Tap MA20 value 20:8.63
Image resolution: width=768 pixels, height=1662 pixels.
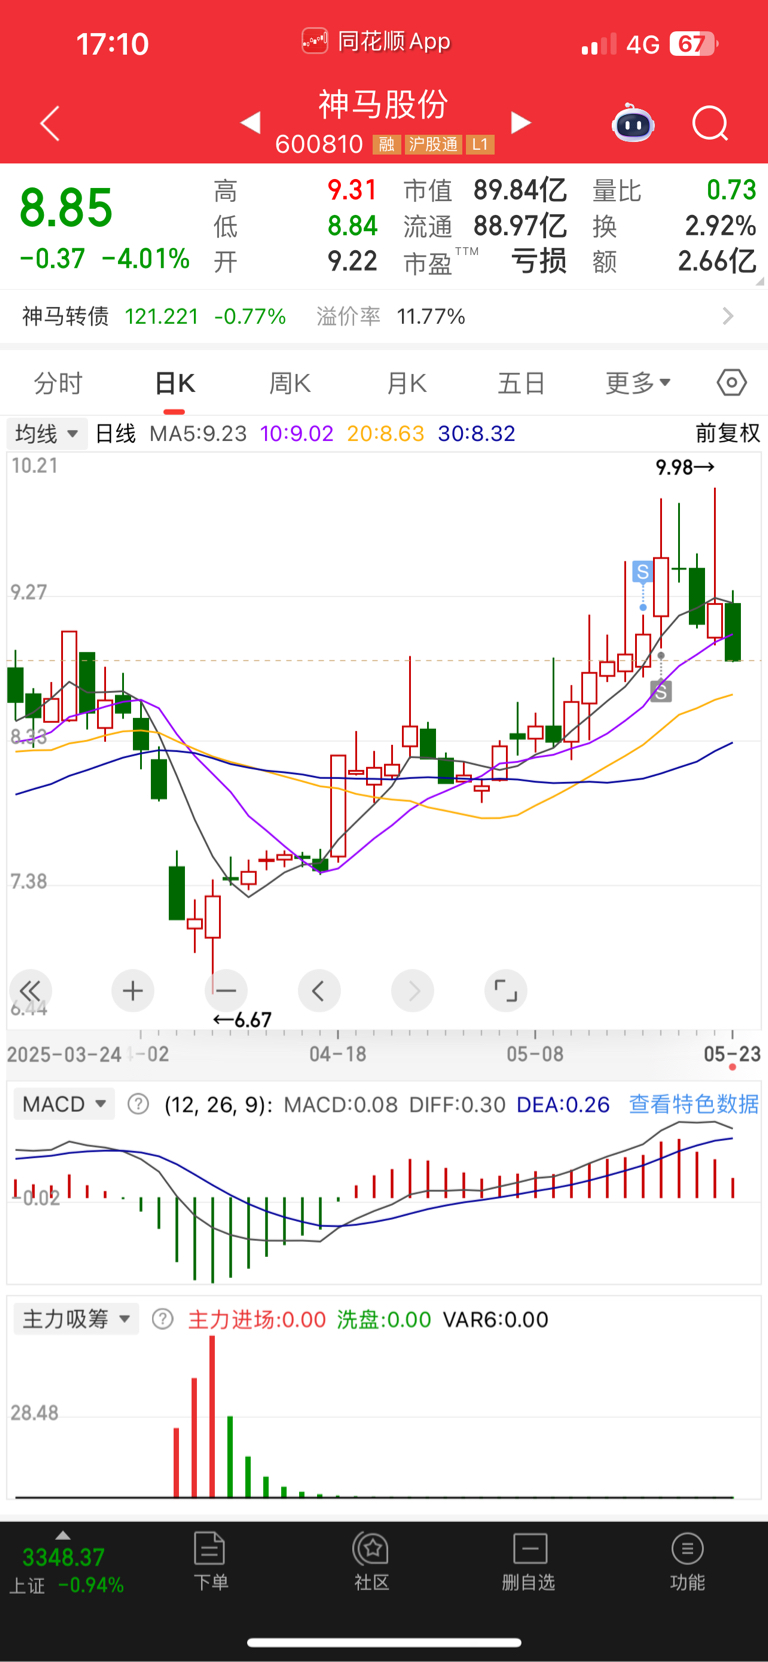pyautogui.click(x=385, y=433)
